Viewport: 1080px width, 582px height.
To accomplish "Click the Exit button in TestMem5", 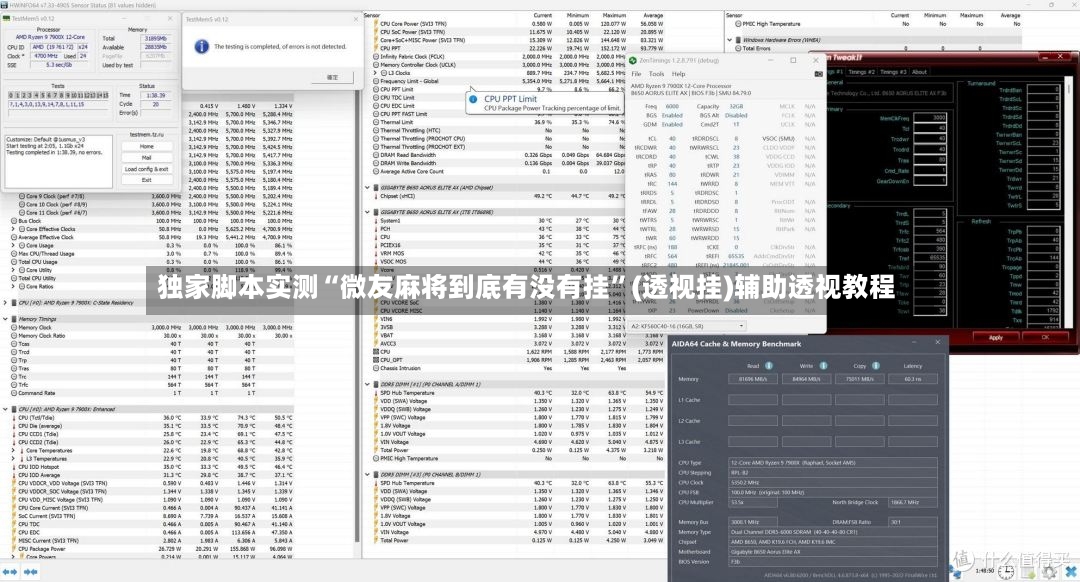I will tap(147, 180).
